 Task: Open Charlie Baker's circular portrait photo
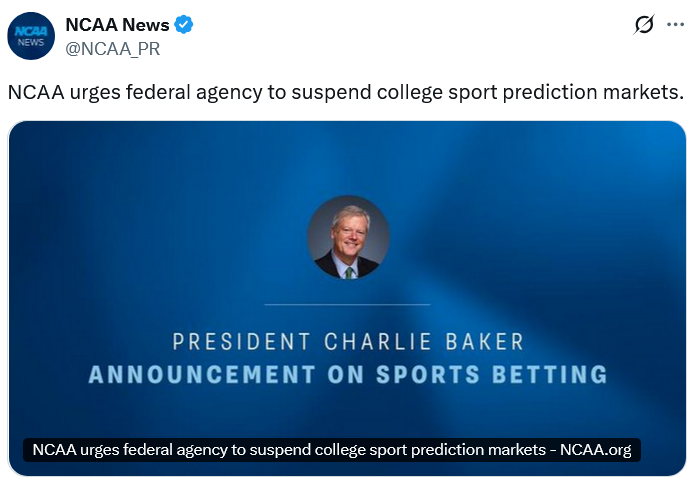pos(347,238)
